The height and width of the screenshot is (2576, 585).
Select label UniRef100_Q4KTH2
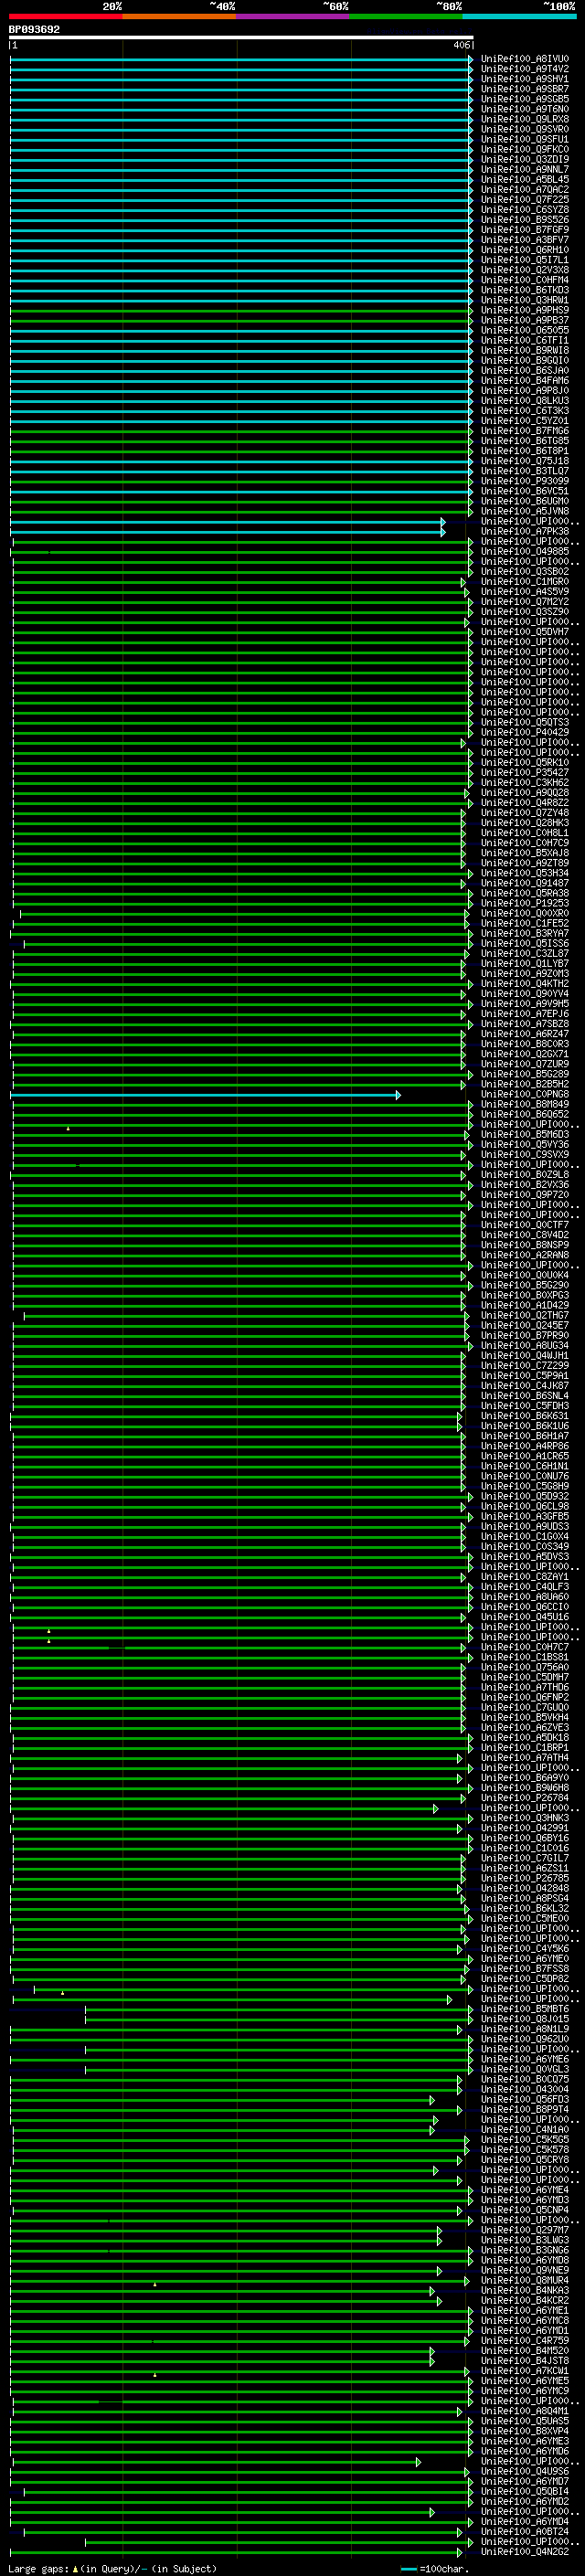pyautogui.click(x=525, y=984)
